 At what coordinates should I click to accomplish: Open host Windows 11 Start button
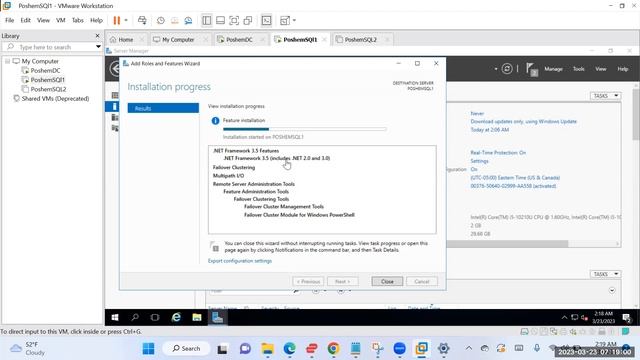(149, 349)
